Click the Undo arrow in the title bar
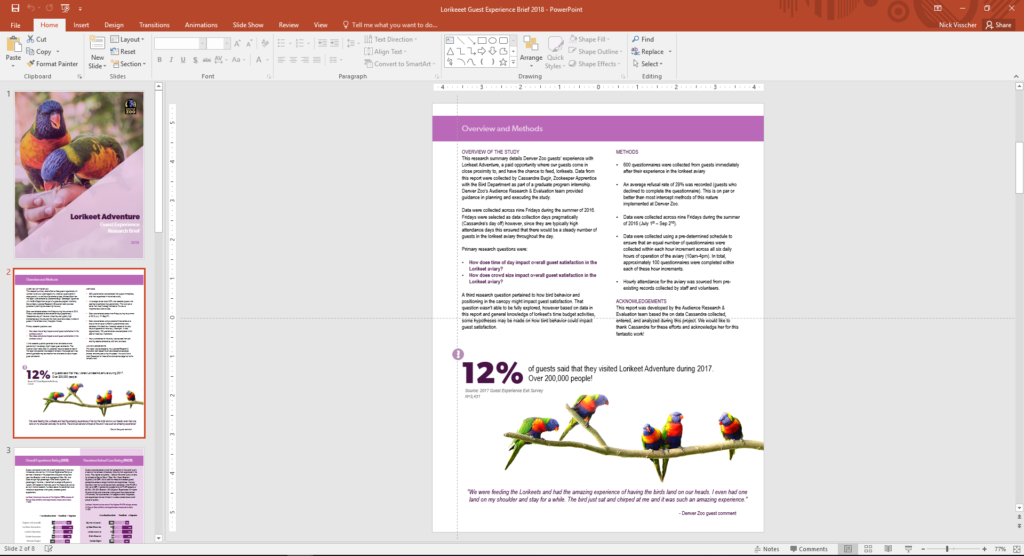The image size is (1024, 556). [x=32, y=8]
